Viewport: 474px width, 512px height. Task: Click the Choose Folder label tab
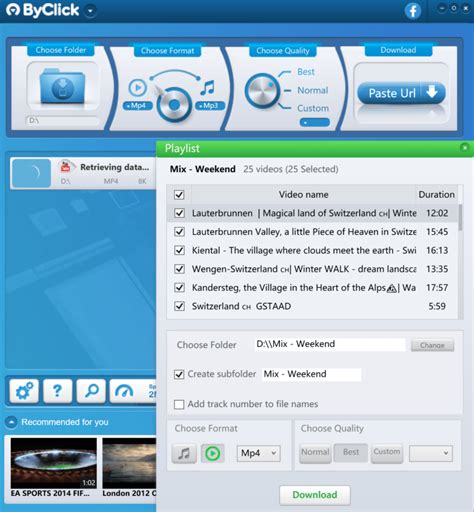(x=61, y=50)
